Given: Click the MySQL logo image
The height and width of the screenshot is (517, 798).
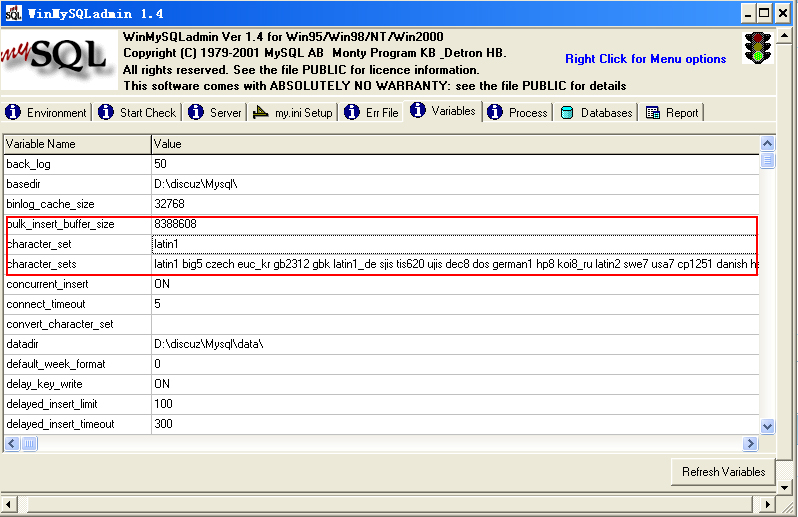Looking at the screenshot, I should tap(60, 60).
